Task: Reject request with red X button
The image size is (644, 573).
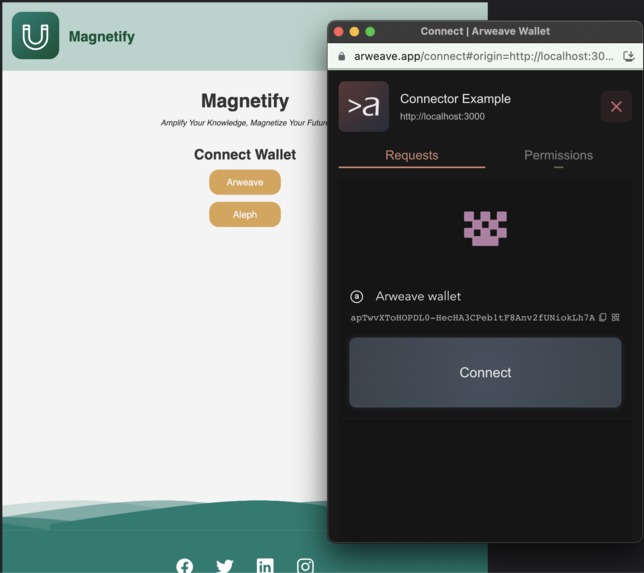Action: pyautogui.click(x=616, y=106)
